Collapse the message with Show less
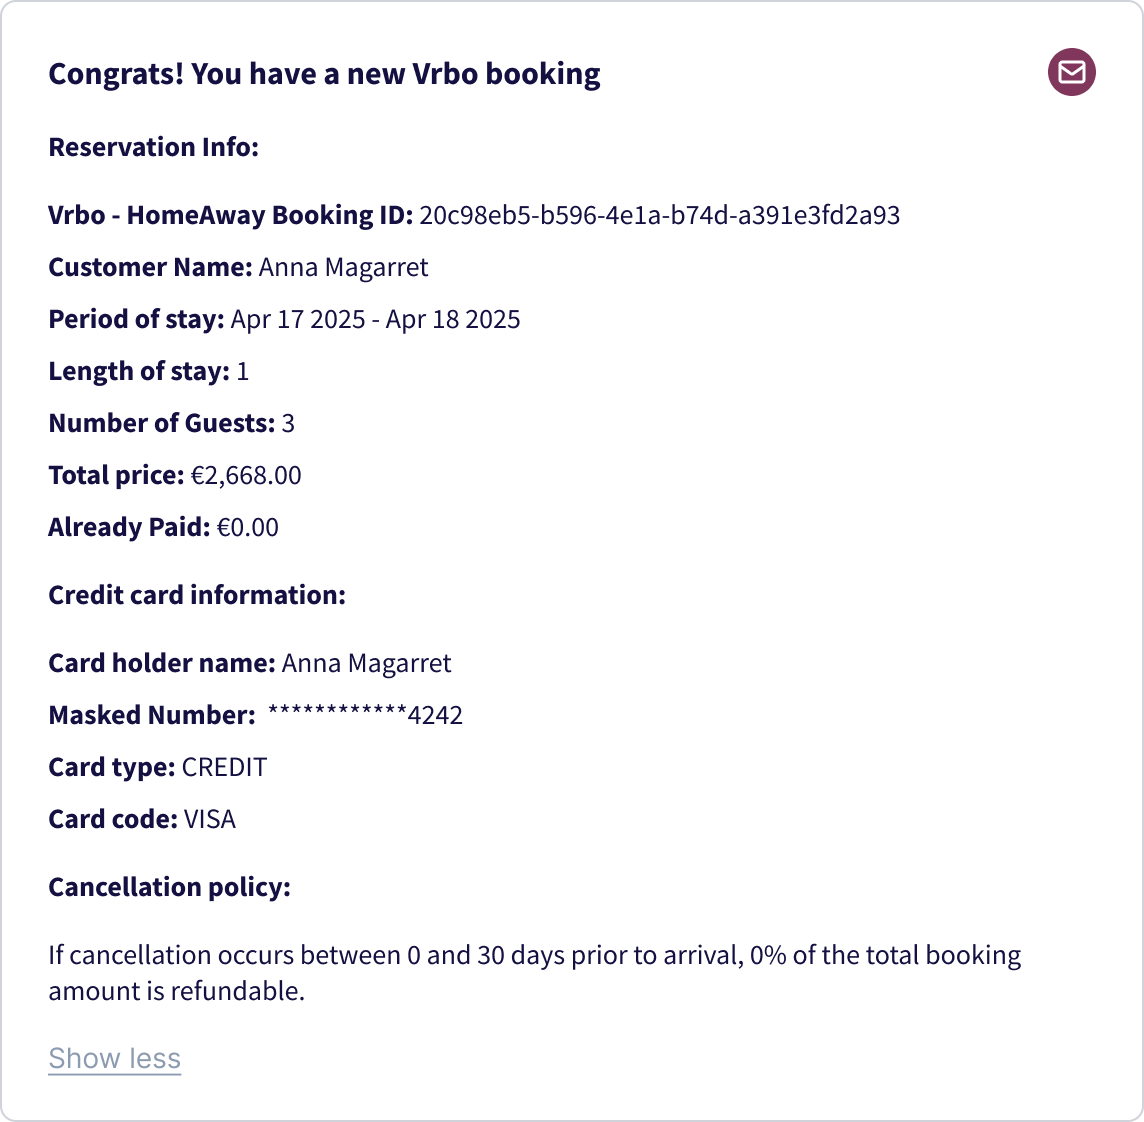 [x=115, y=1058]
